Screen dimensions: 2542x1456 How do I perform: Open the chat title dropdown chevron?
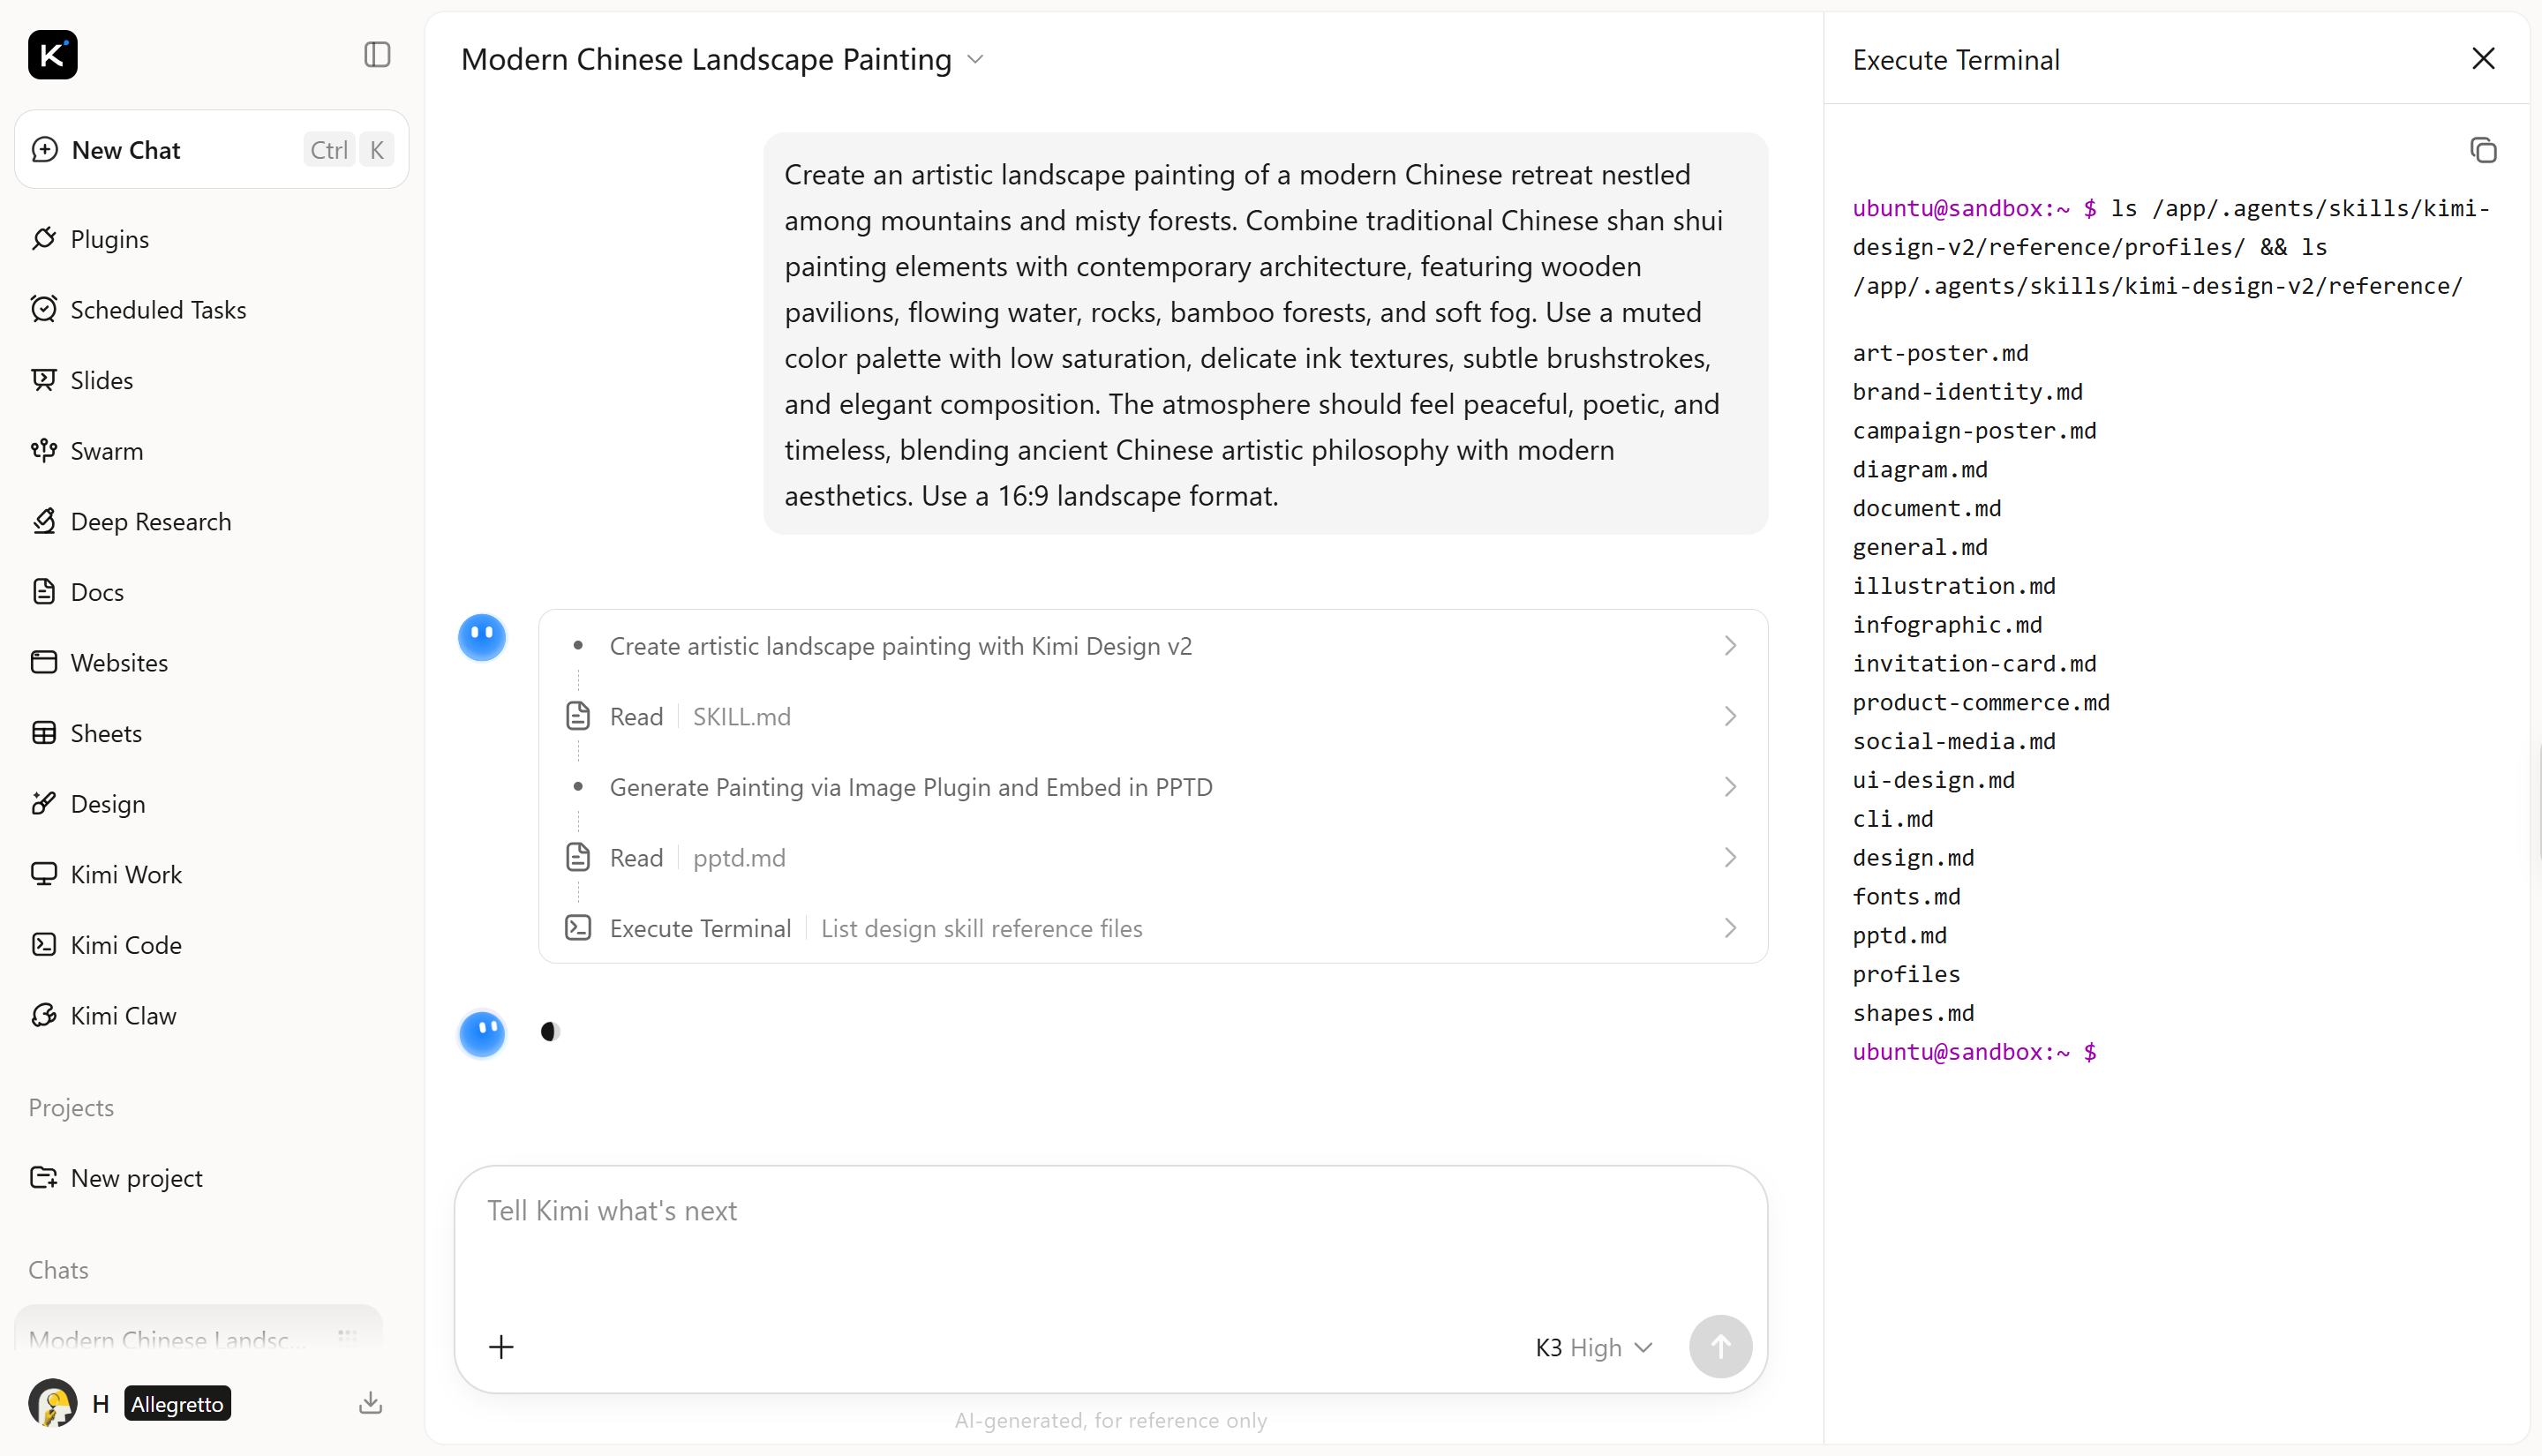(976, 60)
